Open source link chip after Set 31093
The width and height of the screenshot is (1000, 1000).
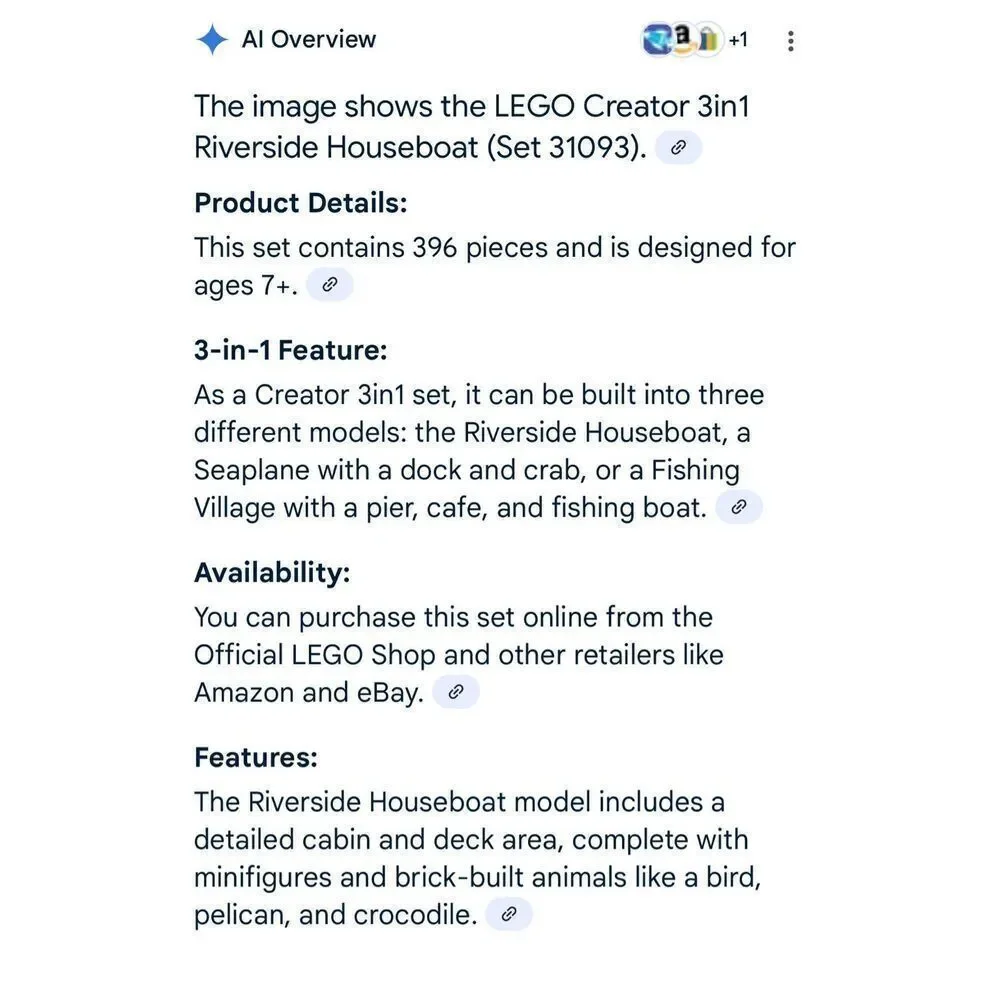pos(679,148)
